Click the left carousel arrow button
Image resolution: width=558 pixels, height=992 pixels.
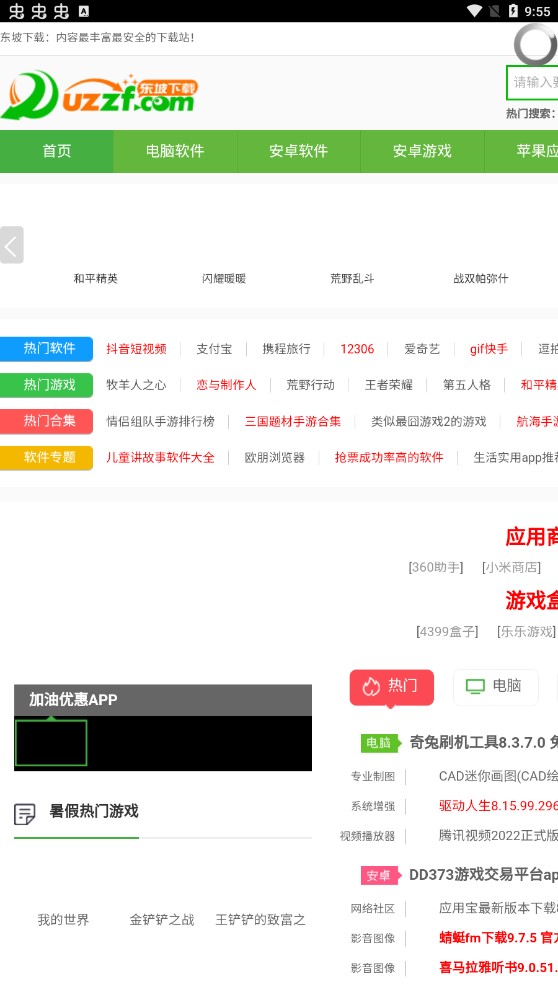pos(11,245)
